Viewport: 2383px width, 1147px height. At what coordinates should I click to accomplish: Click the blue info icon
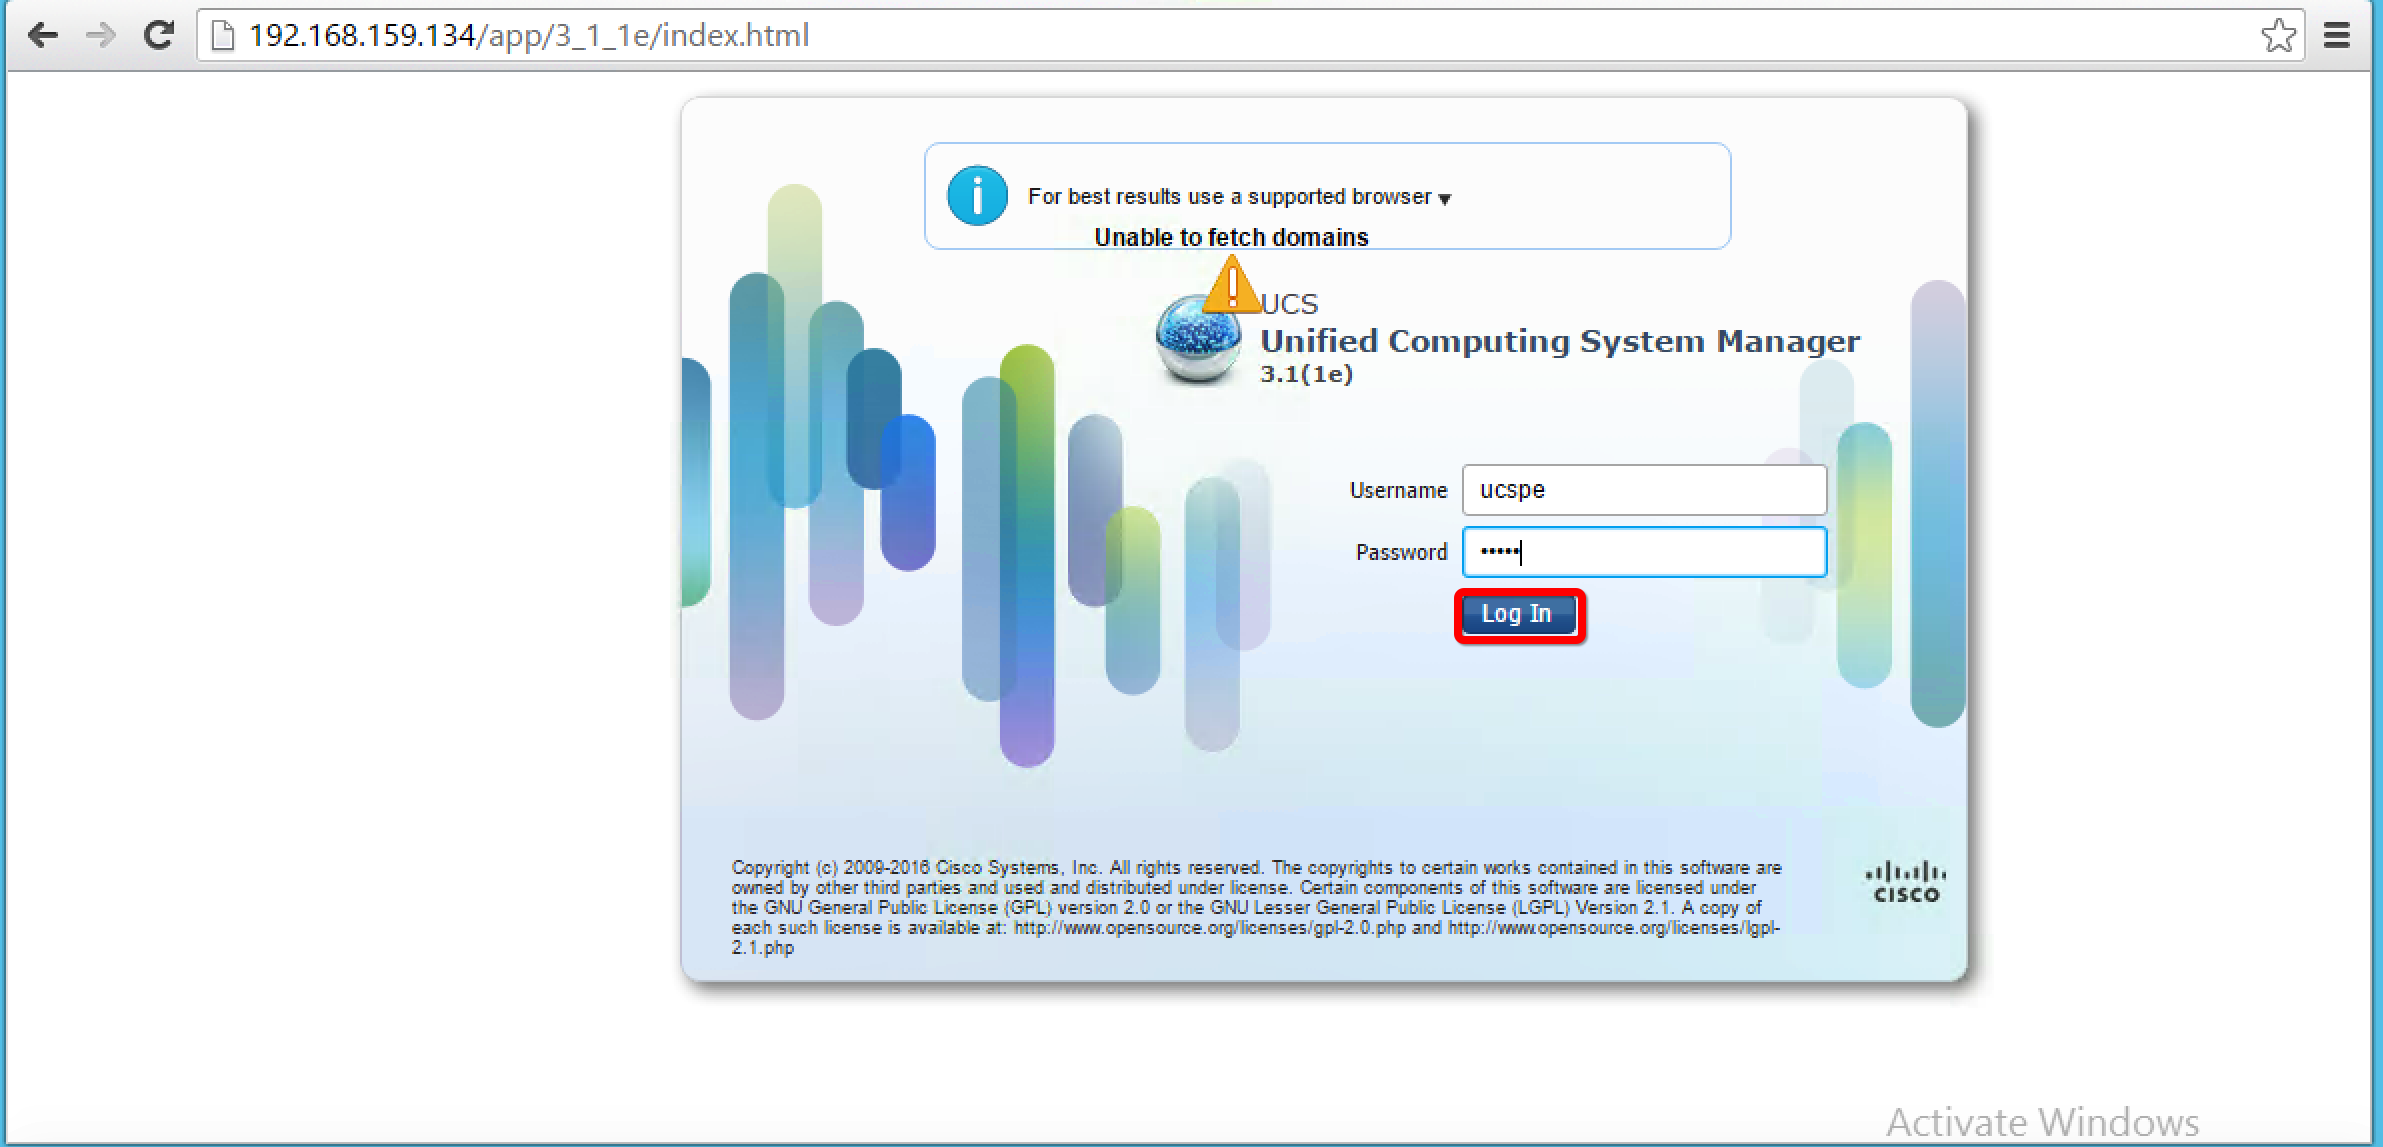(x=977, y=195)
